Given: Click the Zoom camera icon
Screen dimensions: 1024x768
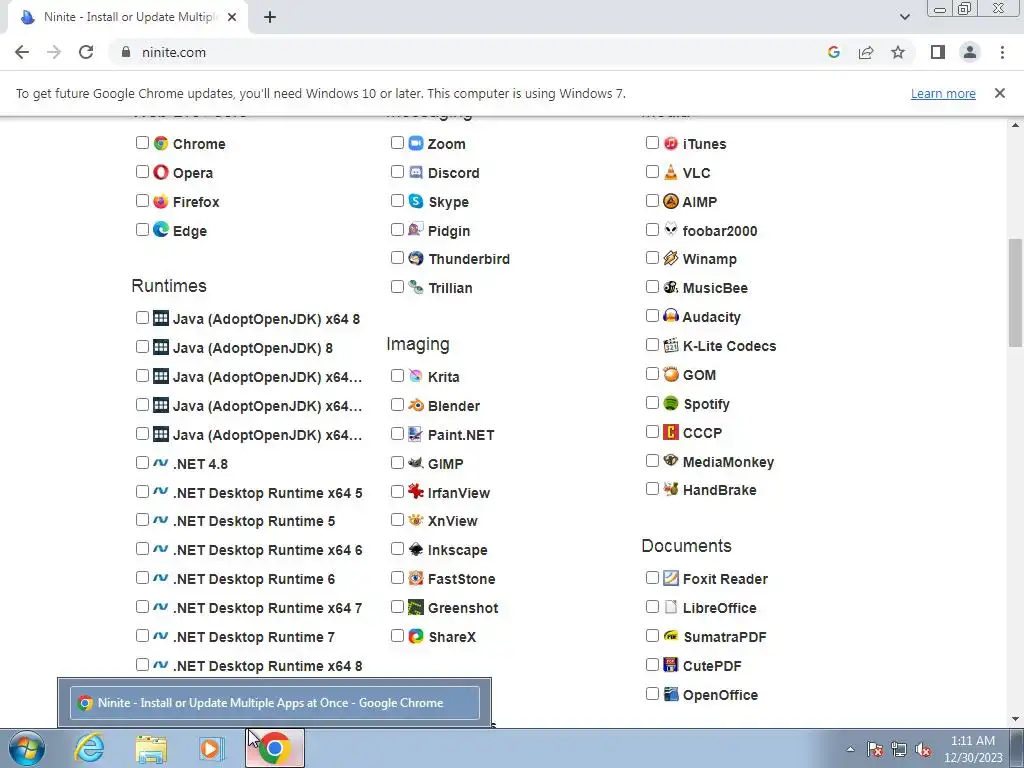Looking at the screenshot, I should pos(416,143).
